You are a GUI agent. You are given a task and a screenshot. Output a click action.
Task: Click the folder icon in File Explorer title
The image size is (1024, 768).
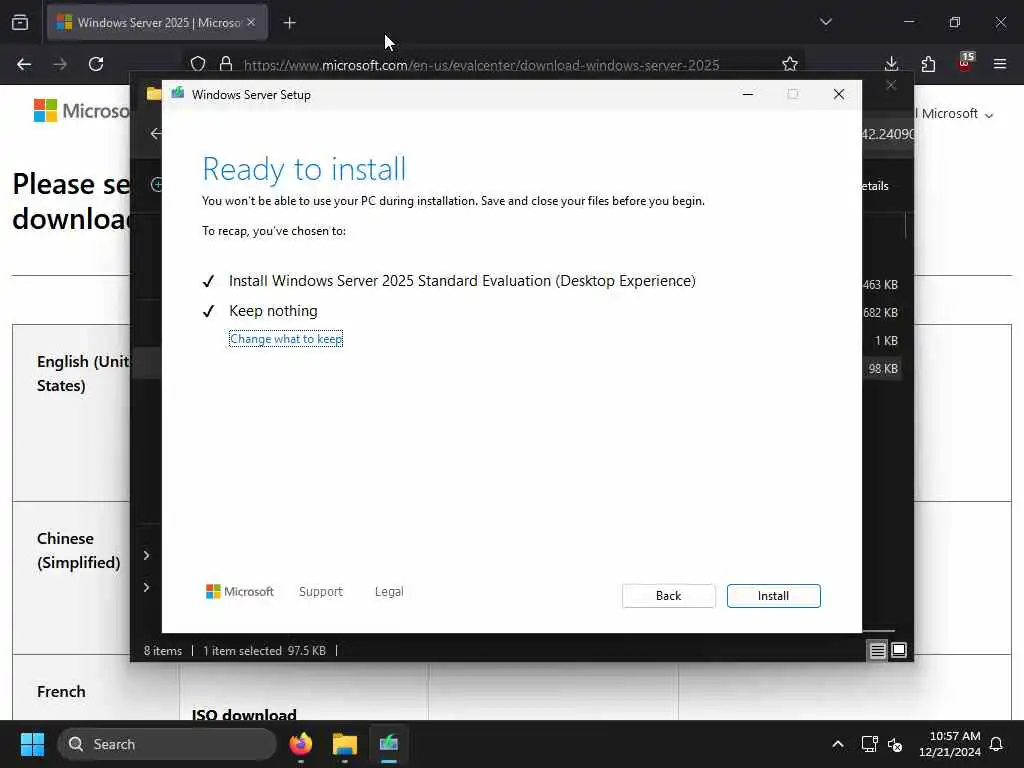[153, 93]
